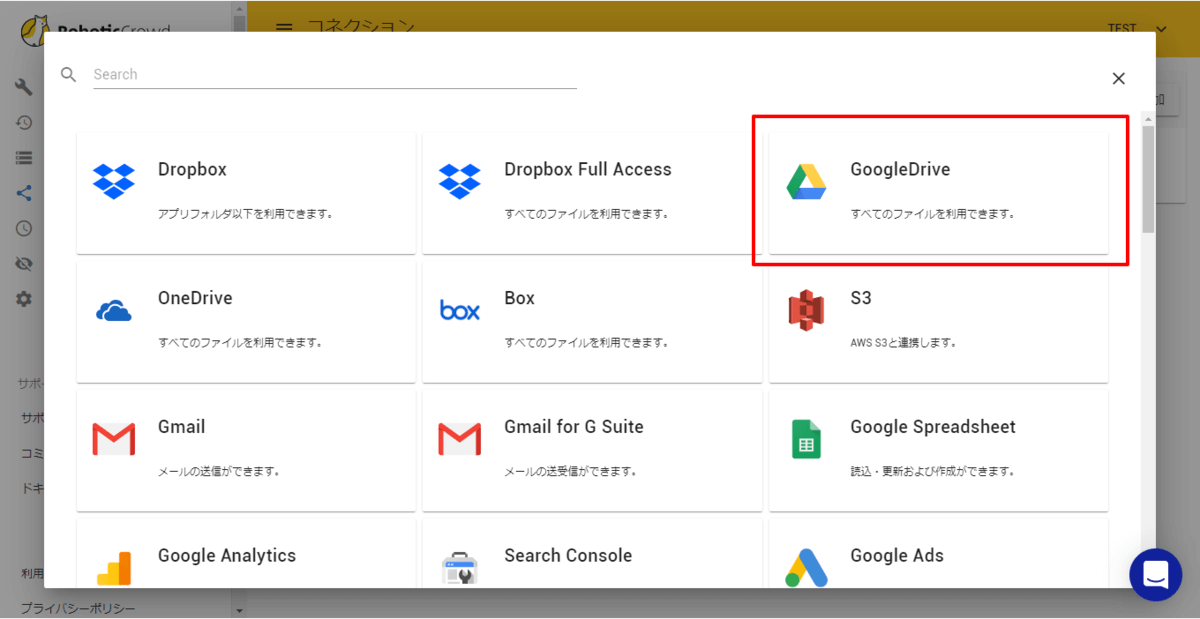Click the dialog's vertical scrollbar thumb
Viewport: 1200px width, 619px height.
tap(1148, 178)
